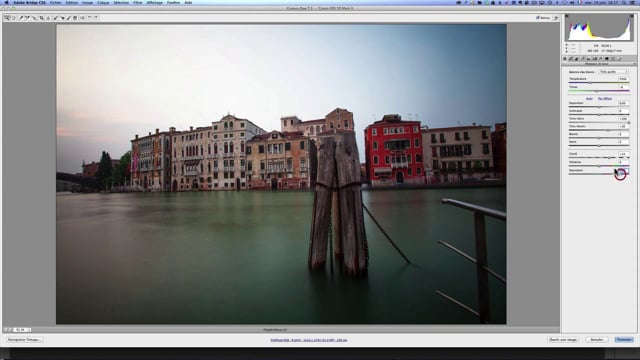Open the Split Toning panel tab

coord(589,59)
